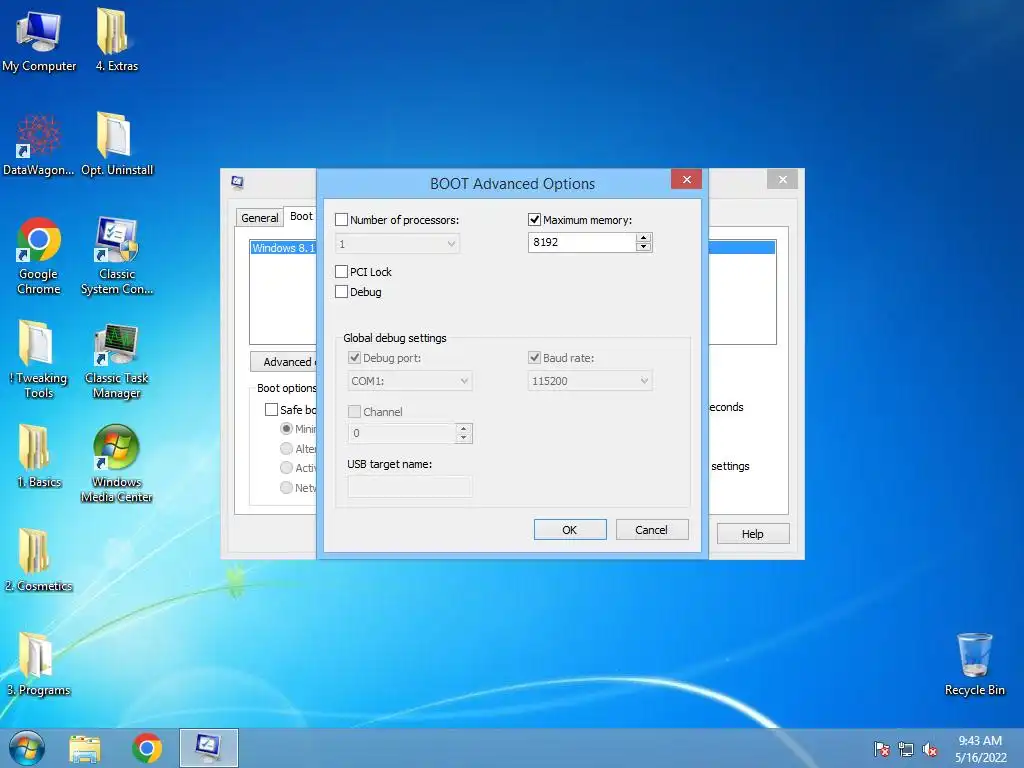
Task: Enable the PCI Lock option
Action: coord(342,272)
